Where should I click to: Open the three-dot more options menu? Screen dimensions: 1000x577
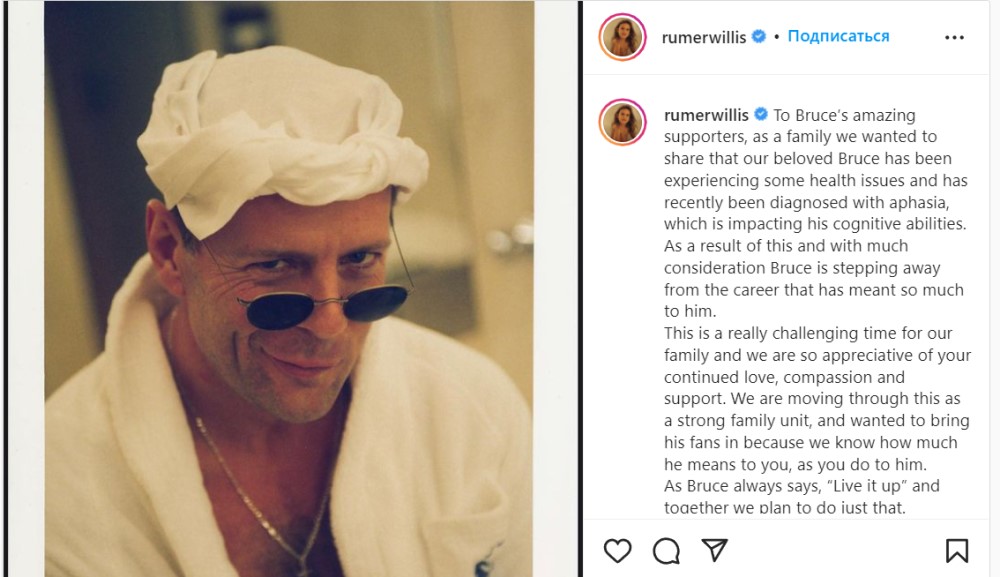click(954, 37)
